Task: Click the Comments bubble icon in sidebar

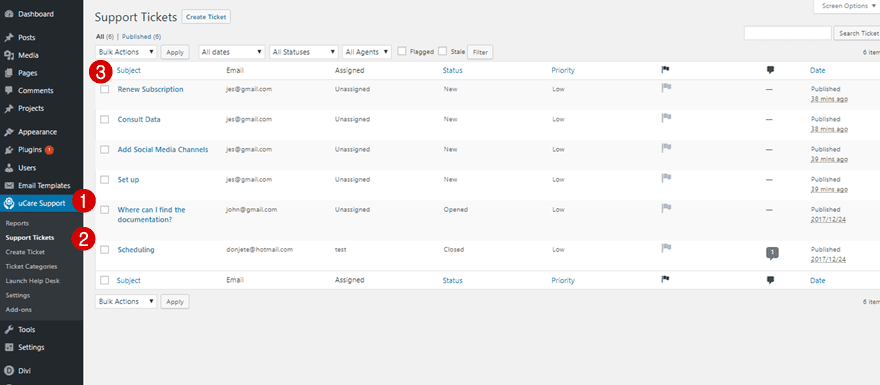Action: click(8, 90)
